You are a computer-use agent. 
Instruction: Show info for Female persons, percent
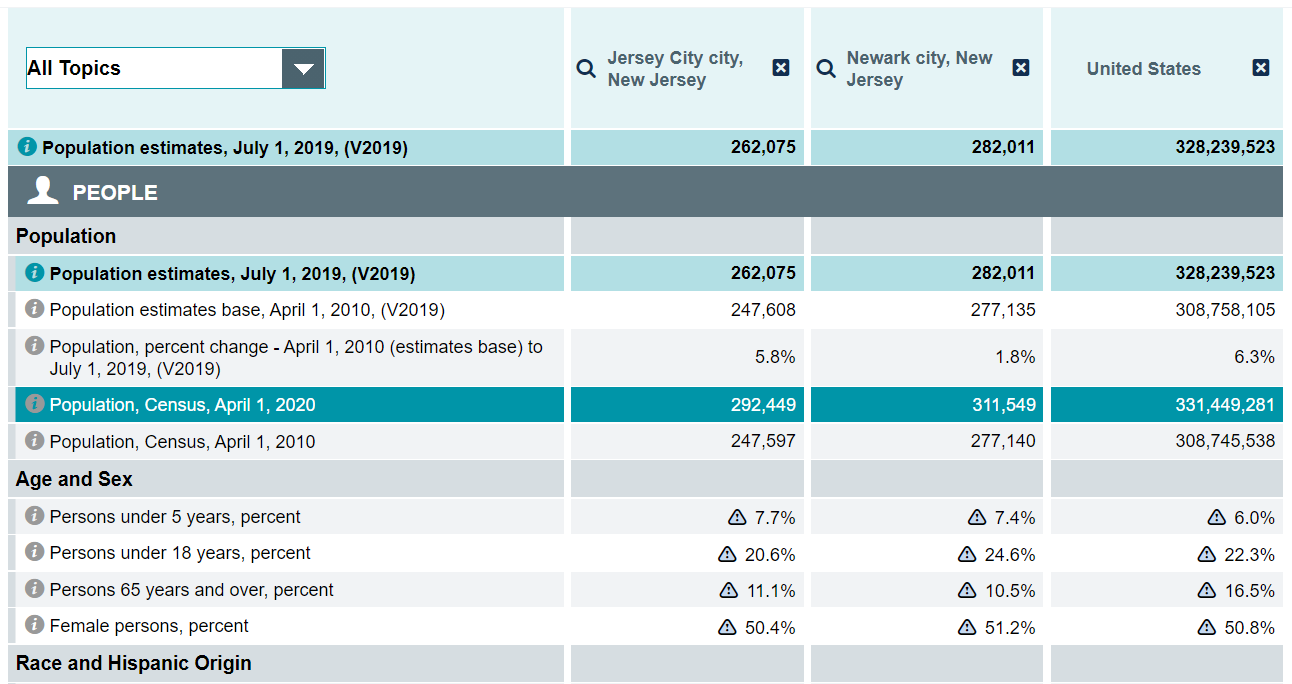point(35,625)
